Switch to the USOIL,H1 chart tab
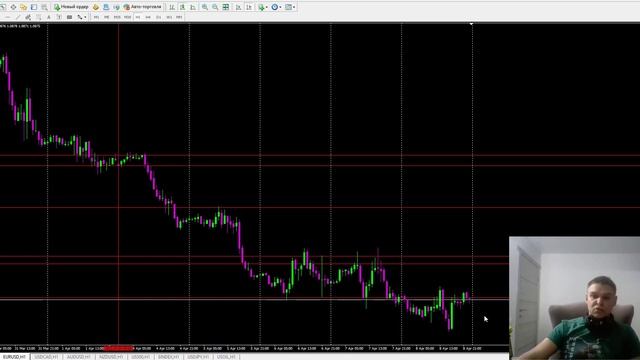The width and height of the screenshot is (640, 360). click(x=226, y=357)
